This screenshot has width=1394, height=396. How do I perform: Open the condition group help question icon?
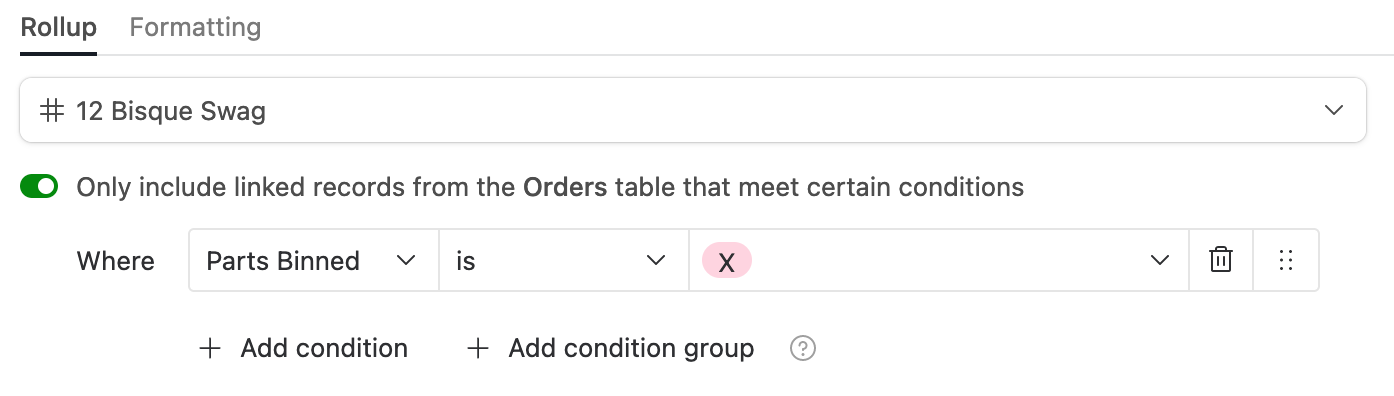[803, 348]
